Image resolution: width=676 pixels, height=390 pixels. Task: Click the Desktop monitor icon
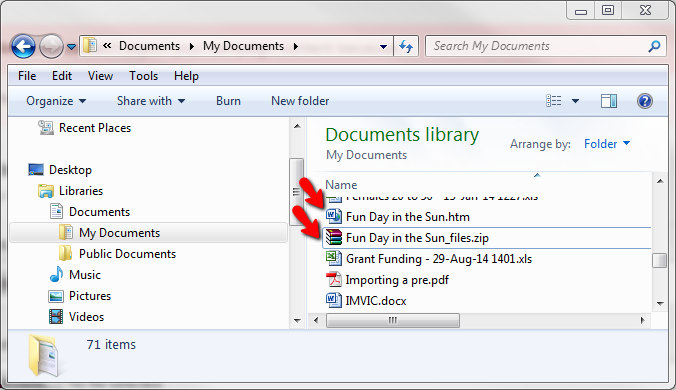coord(36,170)
